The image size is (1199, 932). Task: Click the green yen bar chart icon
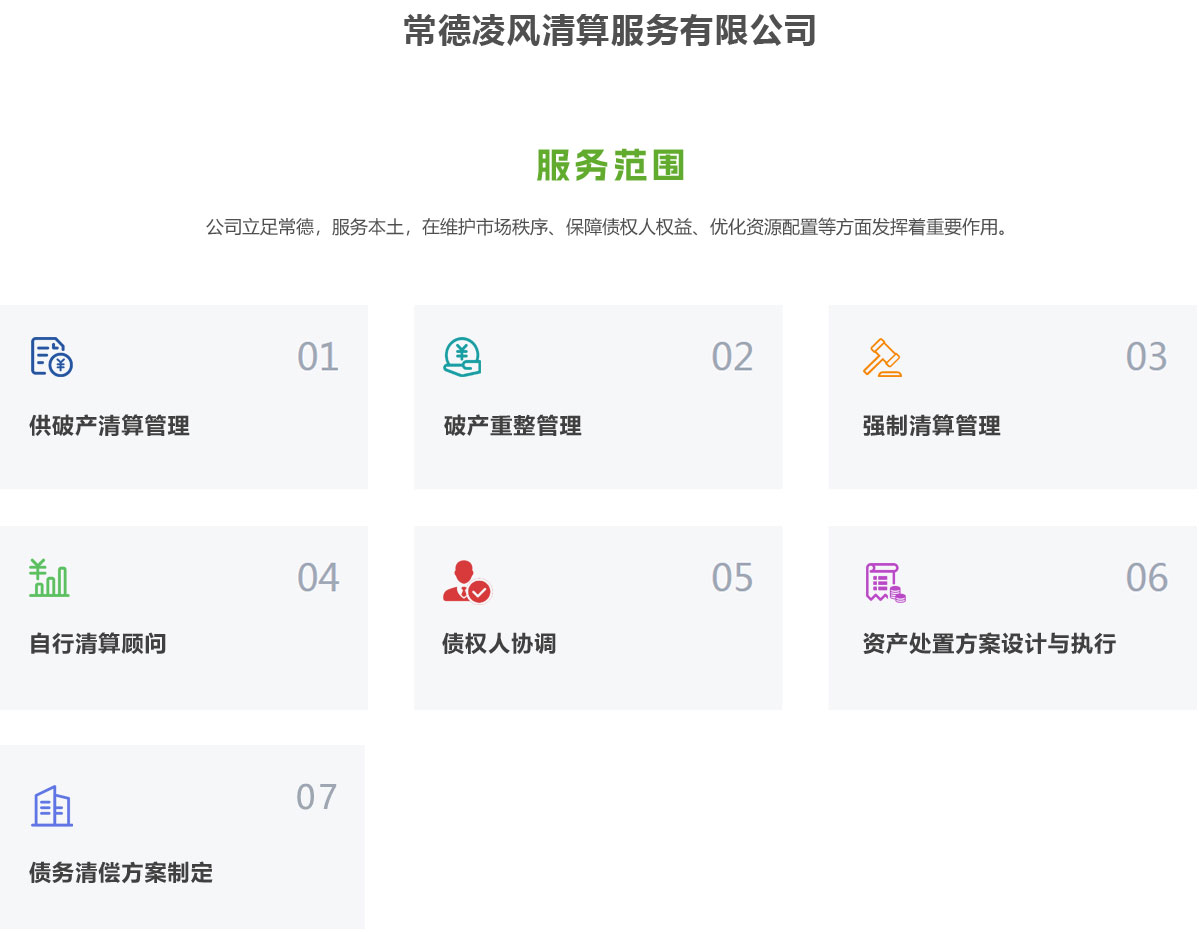(x=49, y=578)
